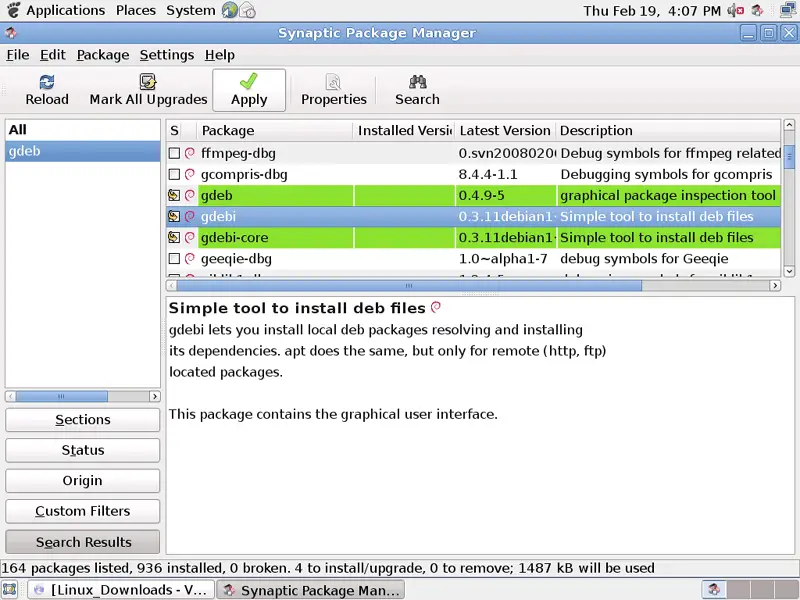
Task: Click the Sections filter button
Action: (83, 419)
